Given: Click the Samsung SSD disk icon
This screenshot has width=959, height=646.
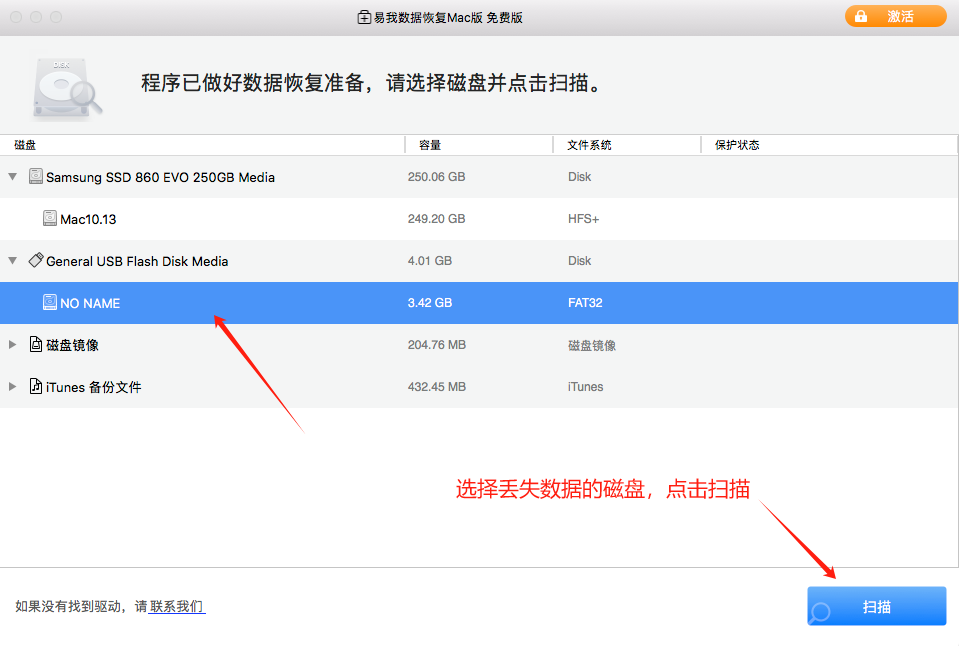Looking at the screenshot, I should coord(36,177).
